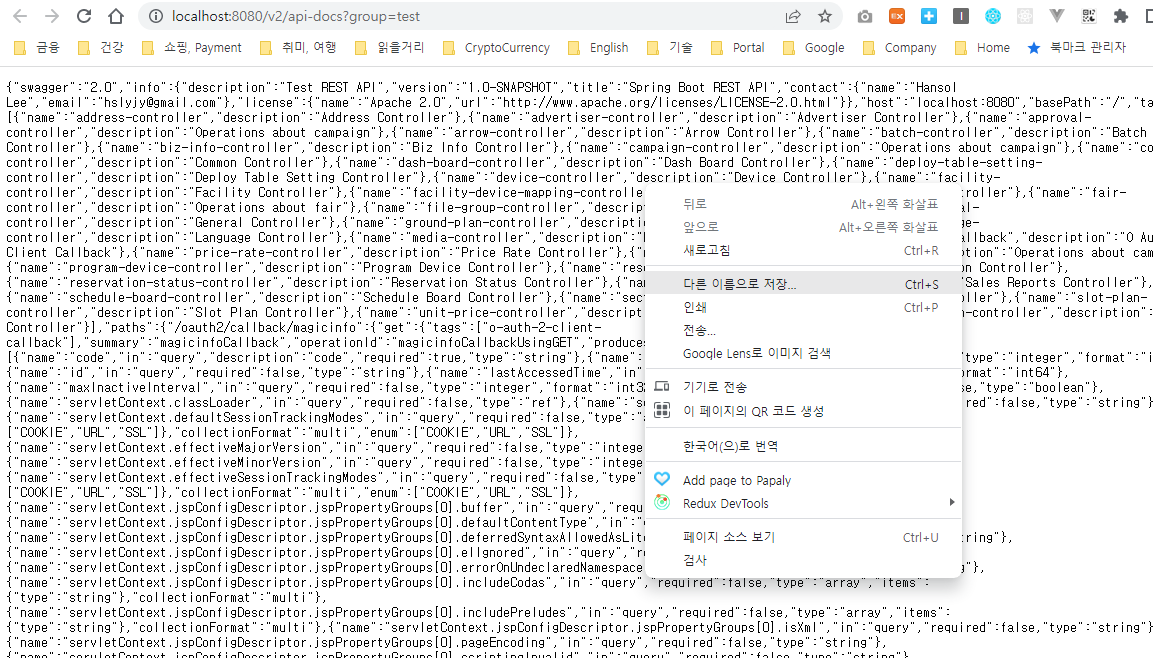The height and width of the screenshot is (658, 1153).
Task: Click the address bar URL localhost:8080
Action: 296,16
